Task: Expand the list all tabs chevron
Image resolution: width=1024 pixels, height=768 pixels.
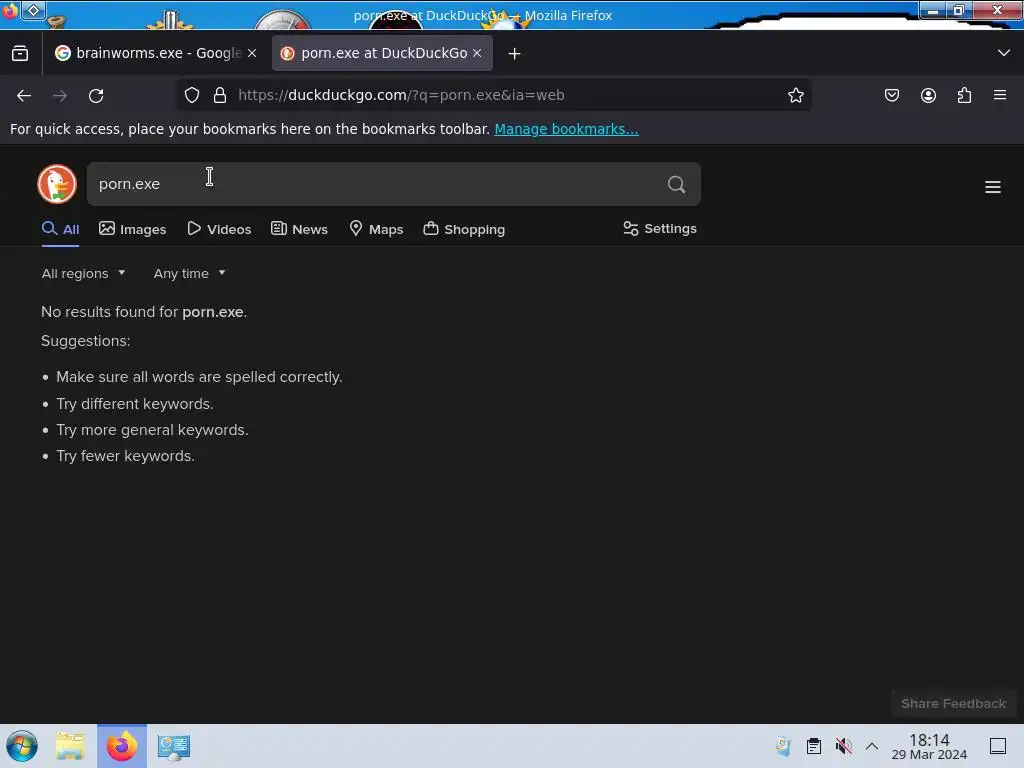Action: coord(1004,53)
